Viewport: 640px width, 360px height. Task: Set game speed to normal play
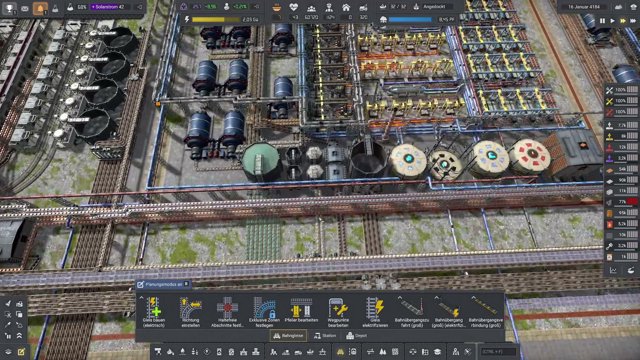[x=612, y=20]
